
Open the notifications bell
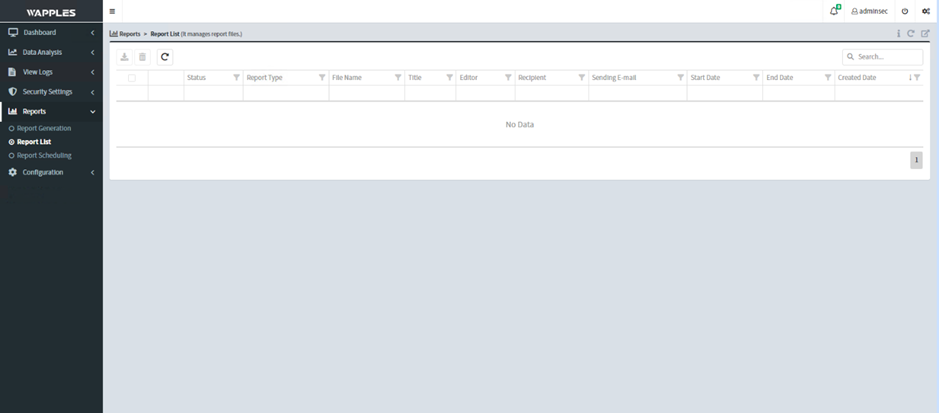pos(833,11)
